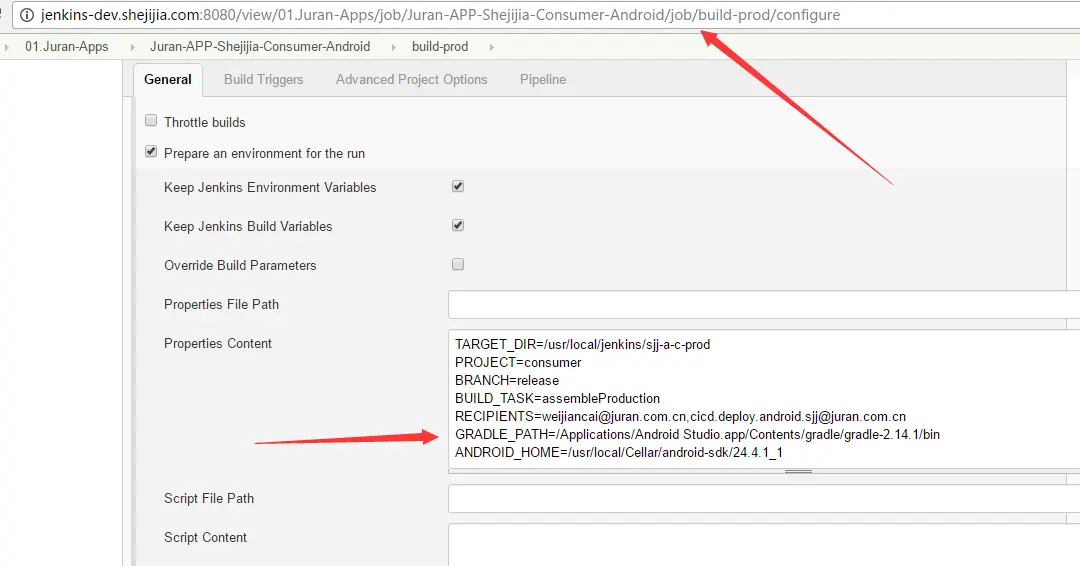Click inside the Script Content textarea
This screenshot has height=566, width=1080.
764,545
